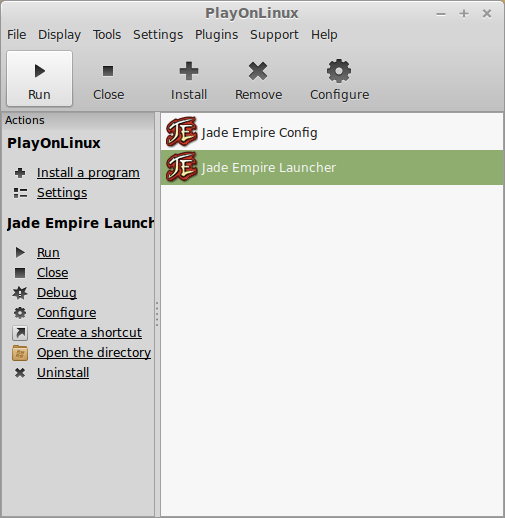Click folder icon beside Open the directory
The width and height of the screenshot is (505, 518).
coord(20,353)
